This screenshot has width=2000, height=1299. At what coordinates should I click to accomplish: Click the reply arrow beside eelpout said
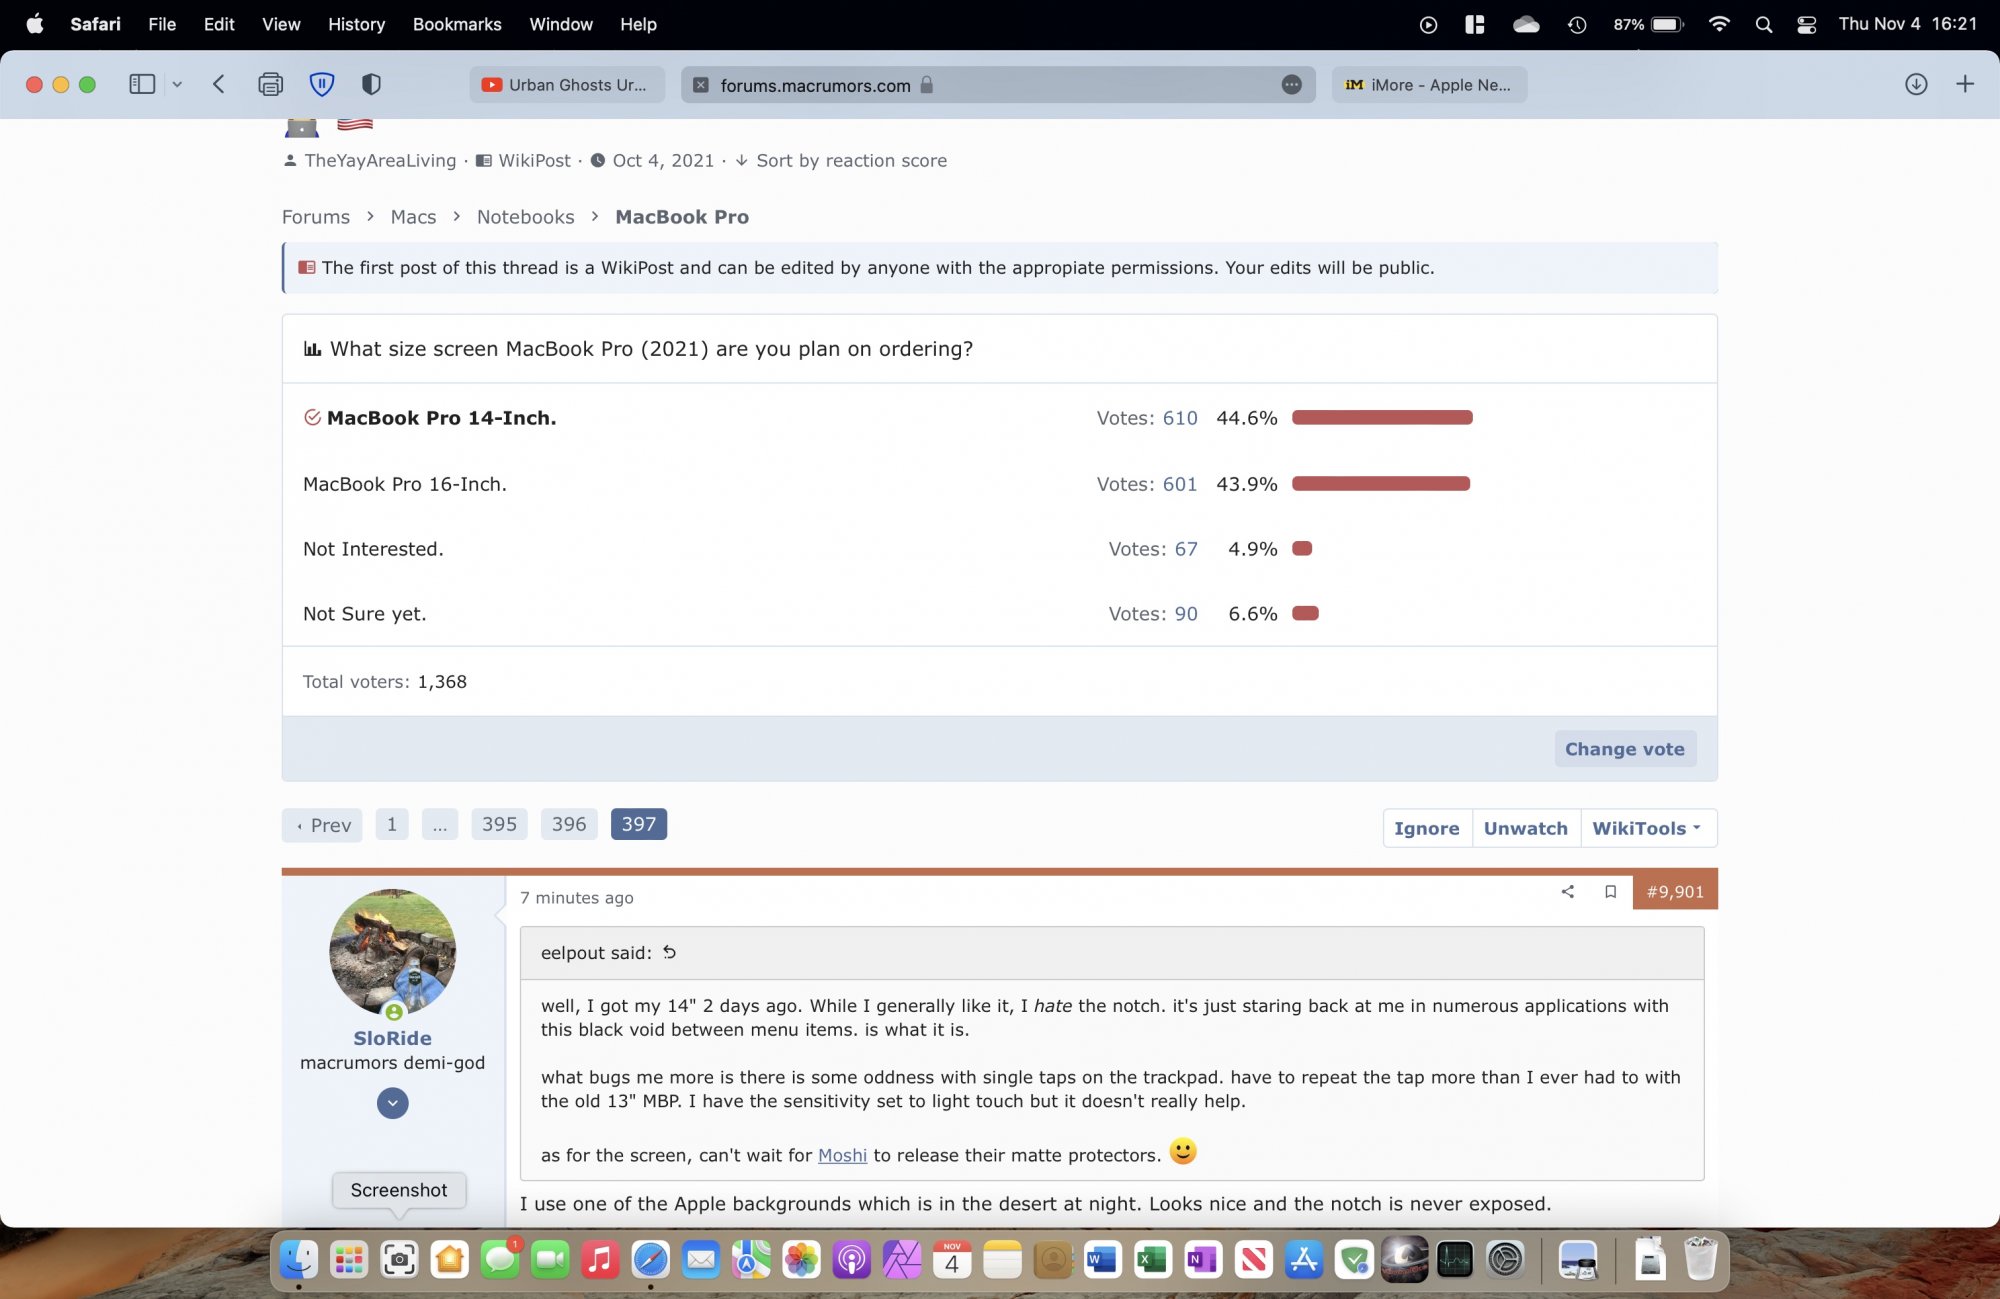point(670,952)
